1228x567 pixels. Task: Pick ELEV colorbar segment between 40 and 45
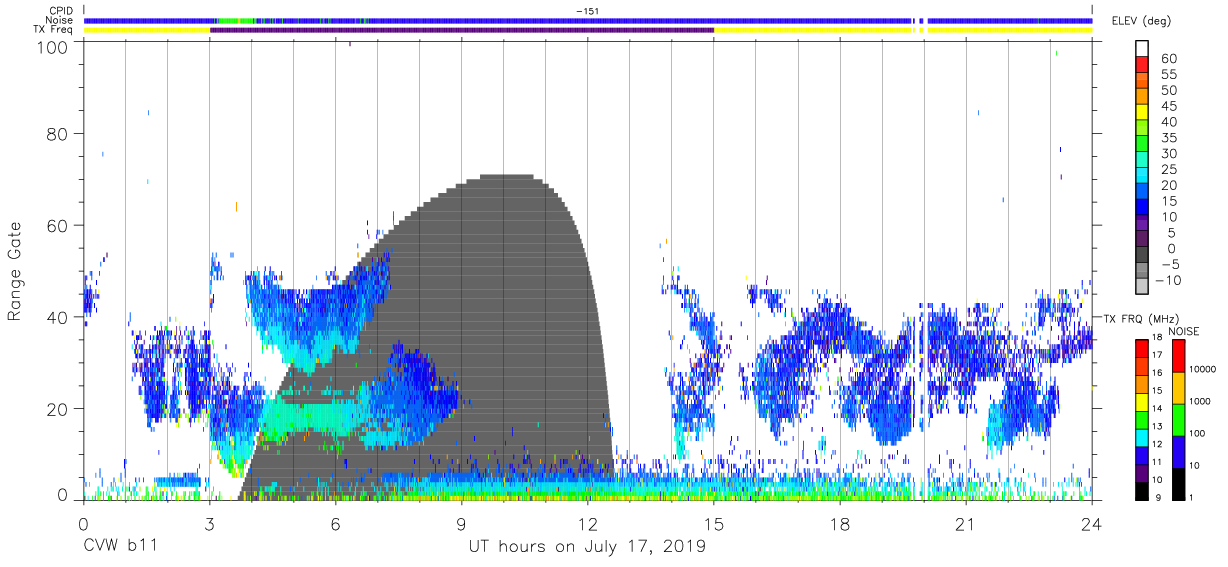(1142, 114)
